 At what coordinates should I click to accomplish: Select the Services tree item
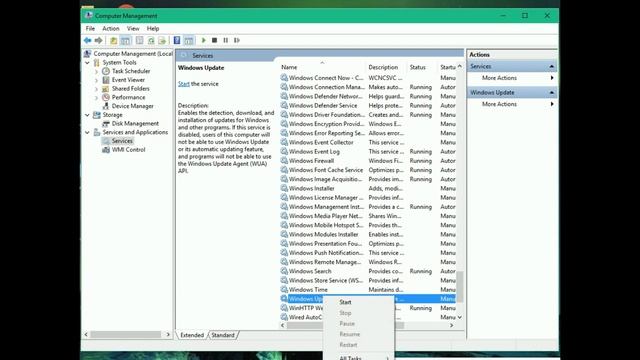click(122, 141)
